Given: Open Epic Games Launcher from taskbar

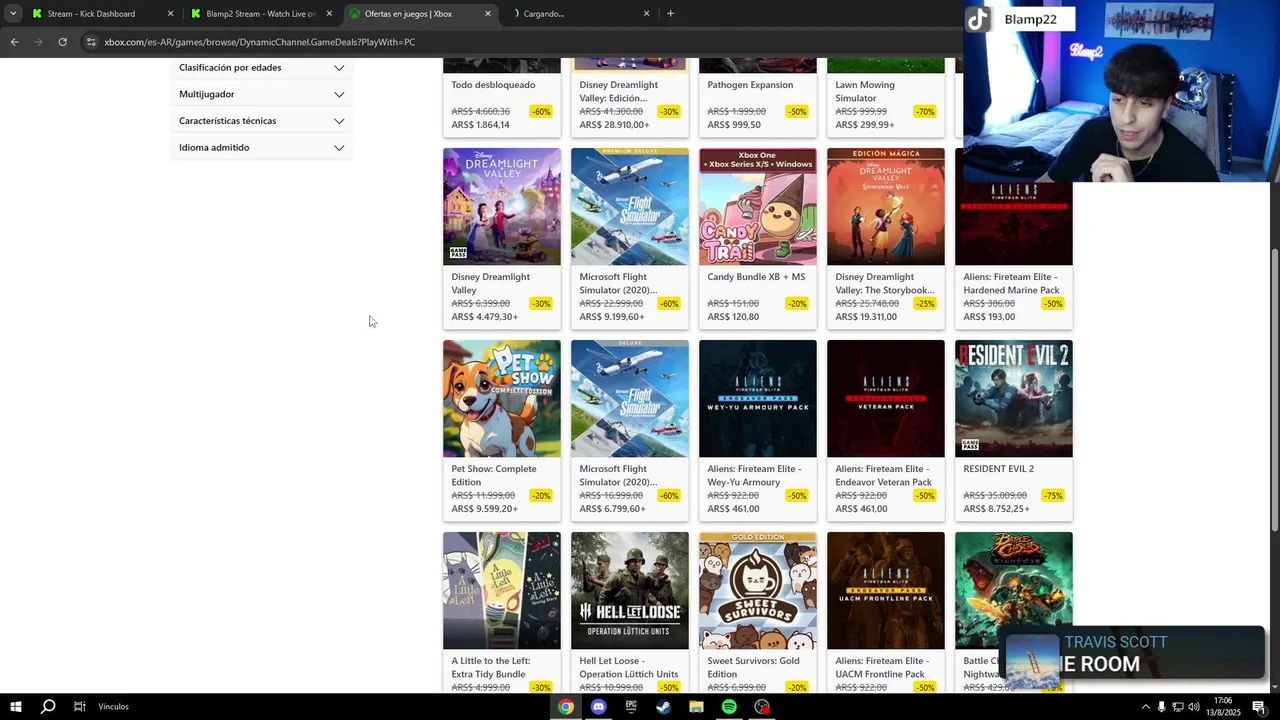Looking at the screenshot, I should (x=631, y=707).
